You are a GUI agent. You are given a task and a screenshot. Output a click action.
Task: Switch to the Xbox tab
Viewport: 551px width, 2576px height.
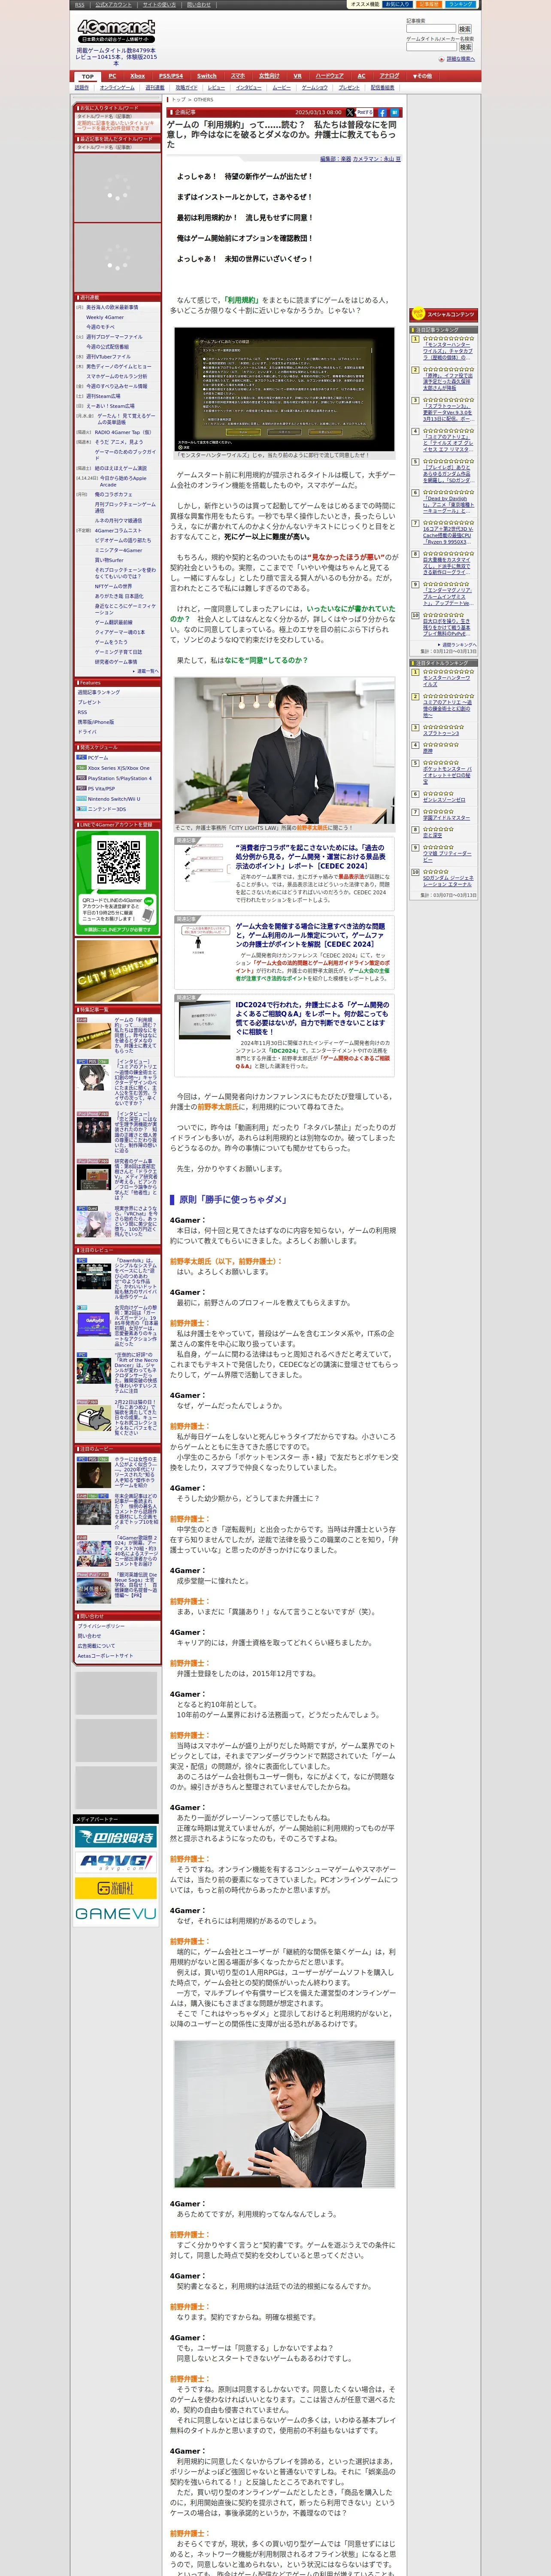[138, 76]
